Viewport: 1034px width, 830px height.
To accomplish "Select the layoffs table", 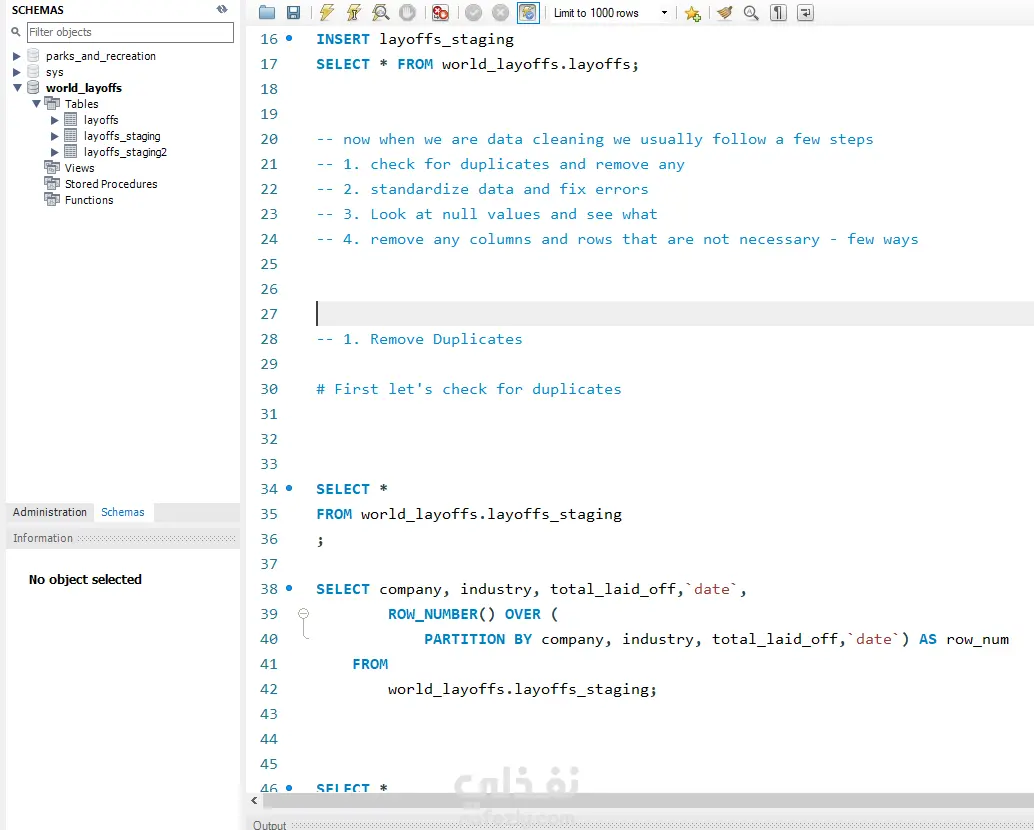I will [x=101, y=120].
